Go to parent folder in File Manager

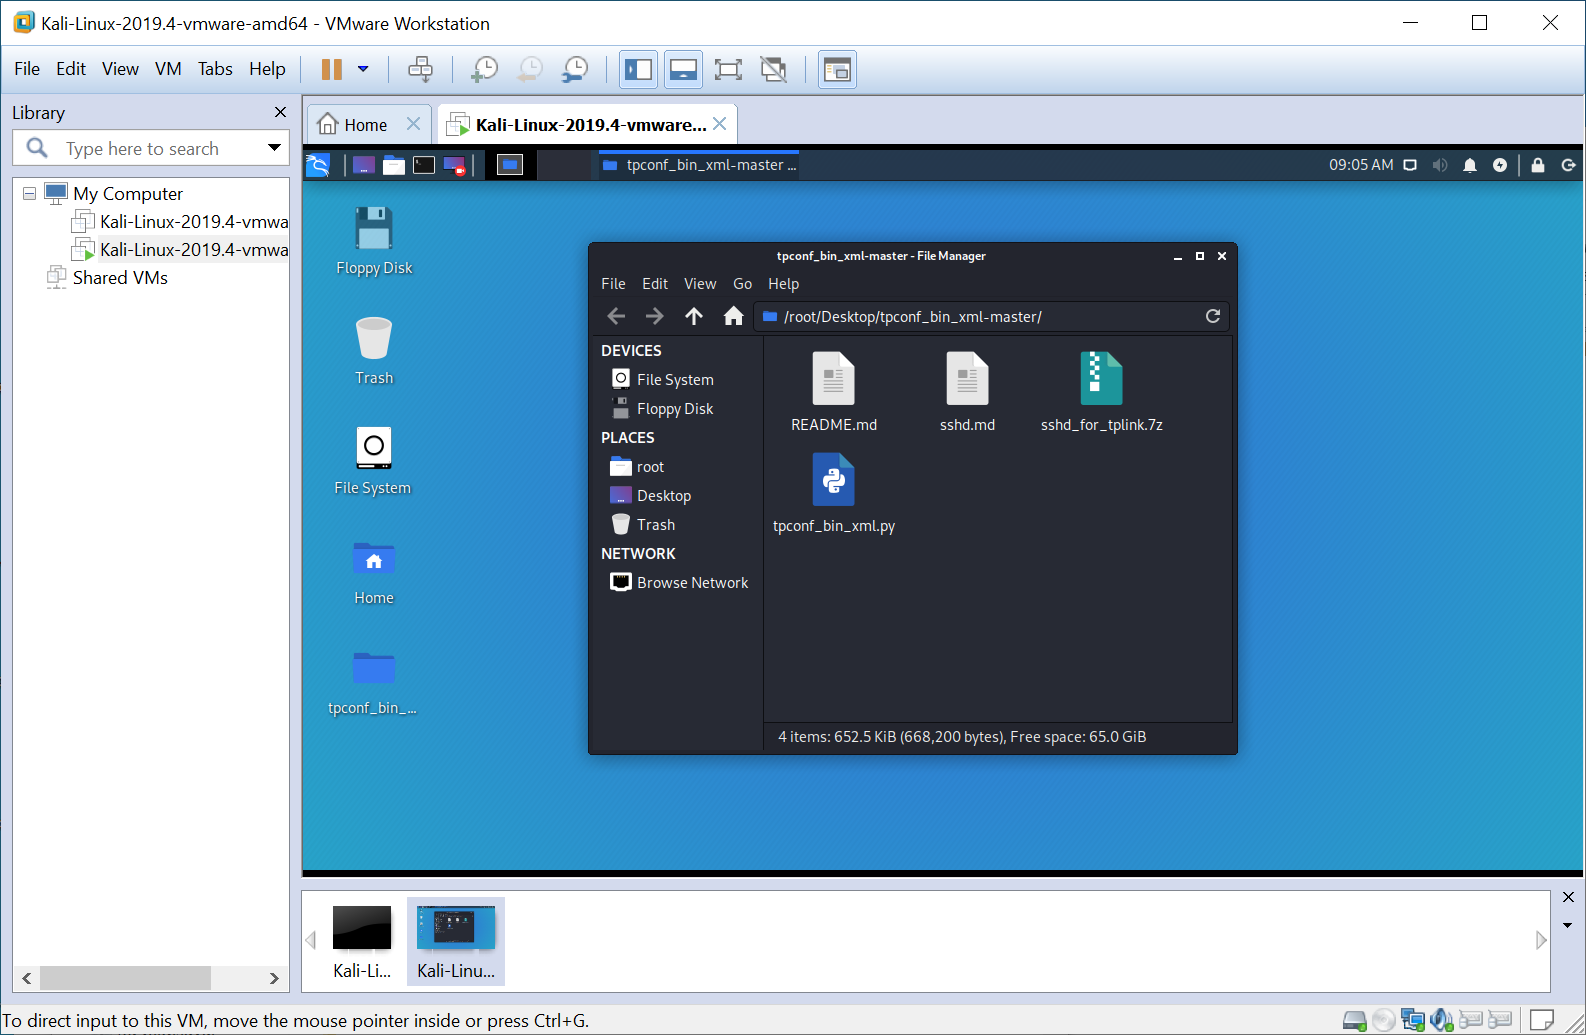click(x=694, y=316)
